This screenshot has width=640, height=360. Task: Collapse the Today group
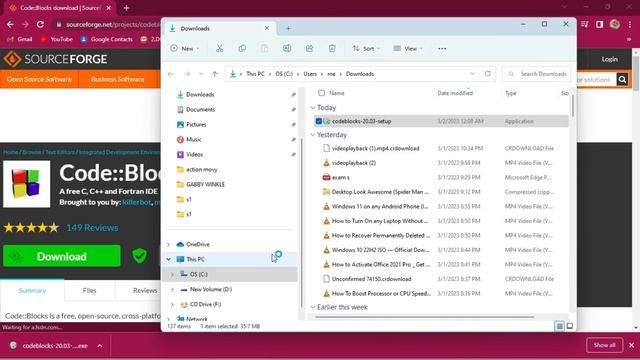point(313,108)
